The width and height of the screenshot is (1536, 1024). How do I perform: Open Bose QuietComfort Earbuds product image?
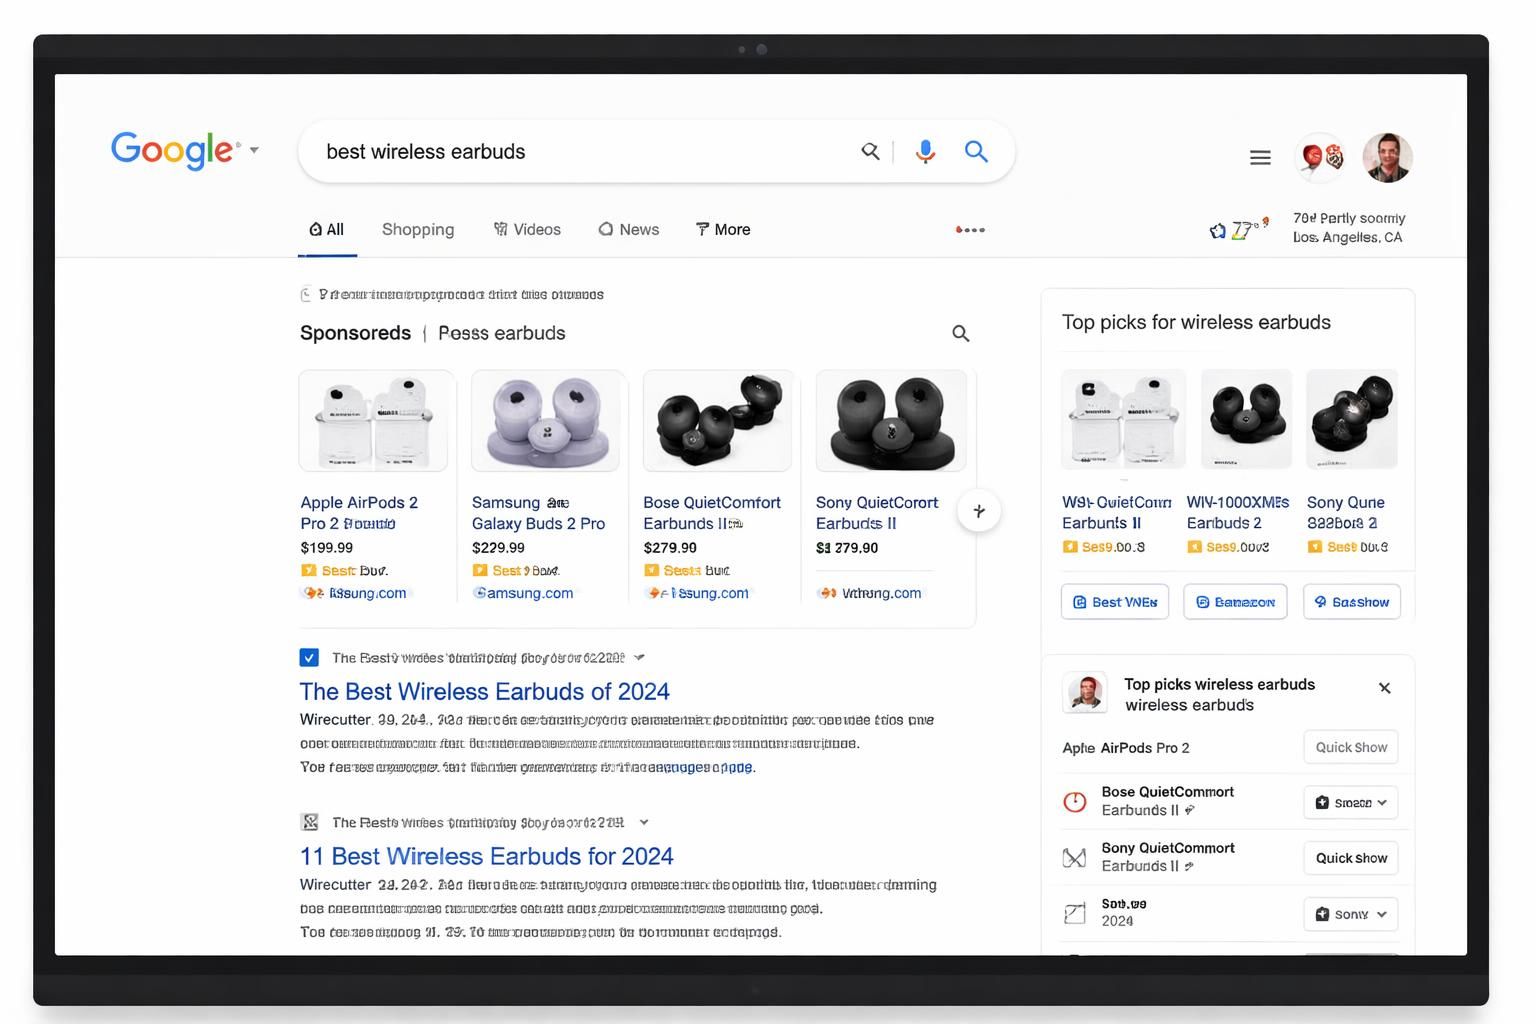tap(717, 421)
